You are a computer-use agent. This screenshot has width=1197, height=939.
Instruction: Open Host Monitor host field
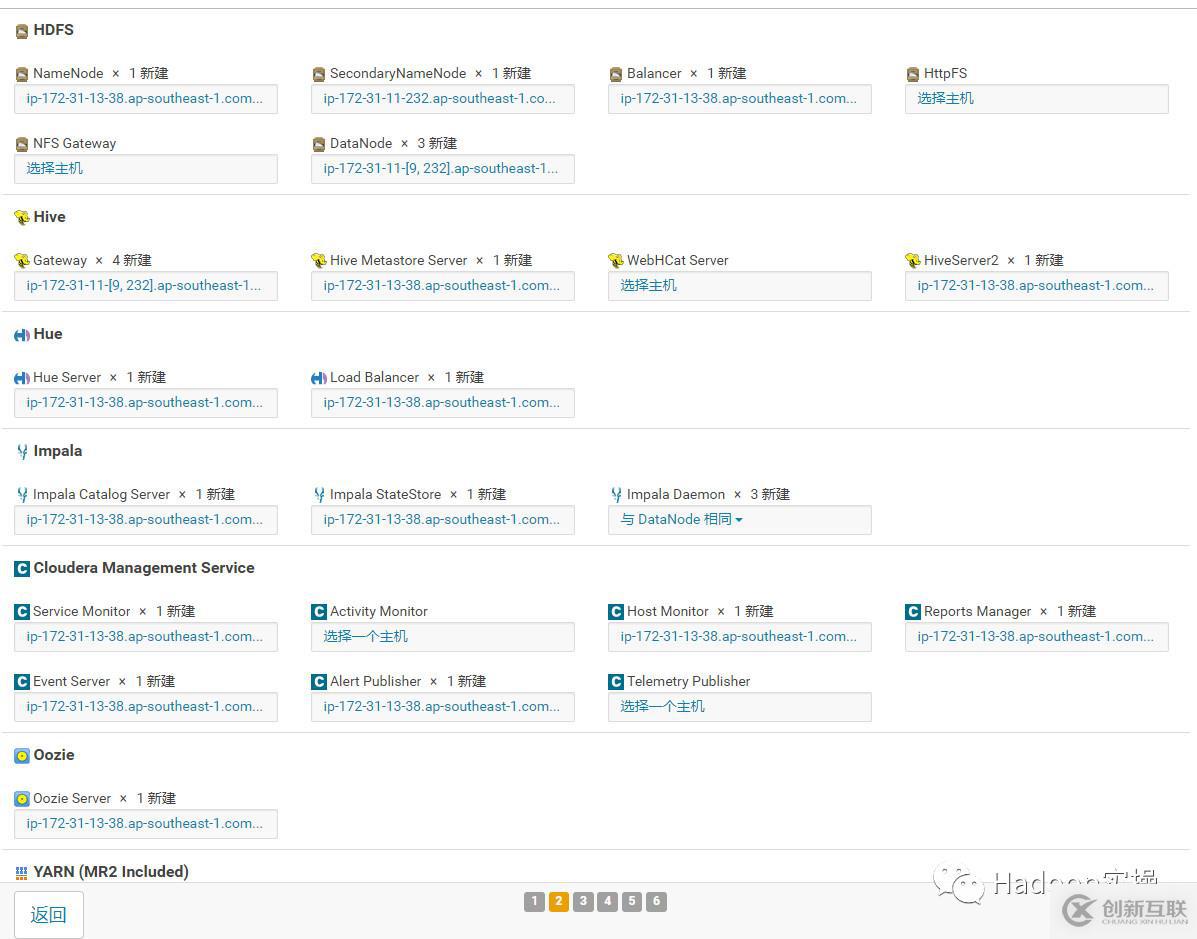[740, 637]
